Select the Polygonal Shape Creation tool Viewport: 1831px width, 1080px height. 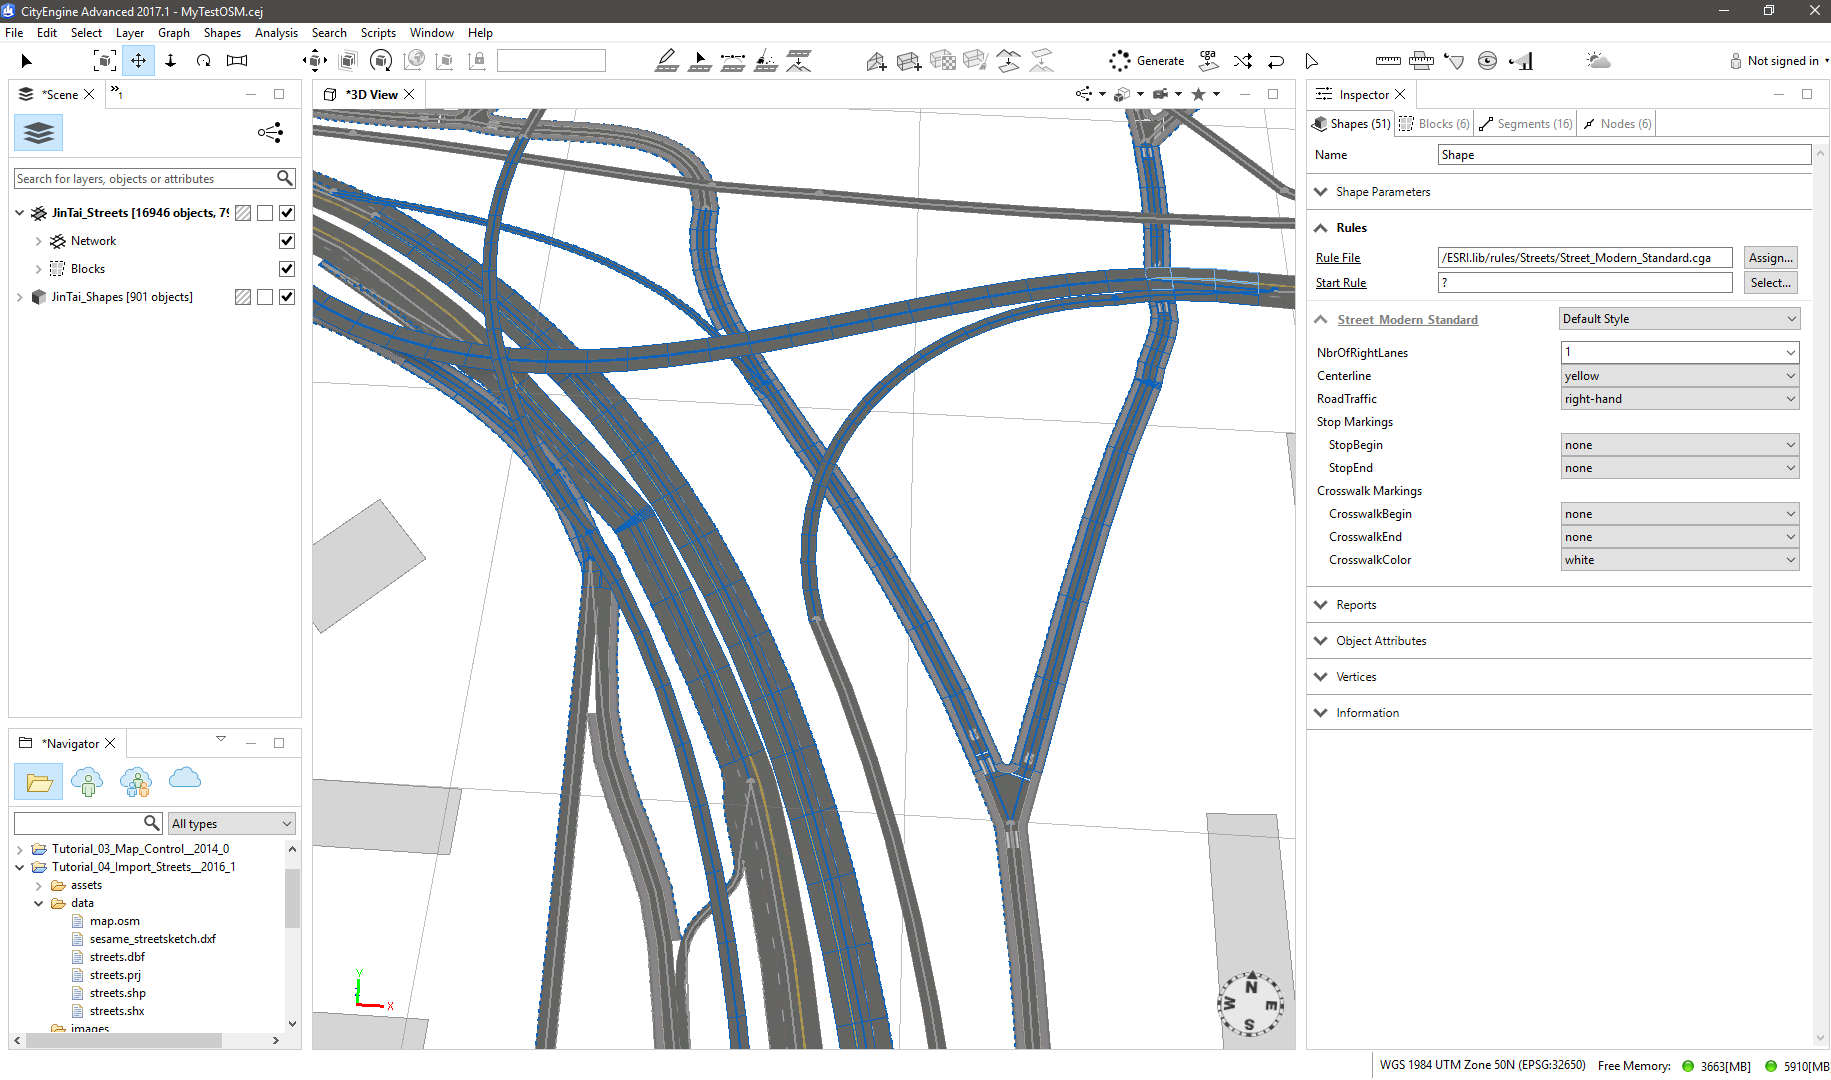[x=876, y=61]
